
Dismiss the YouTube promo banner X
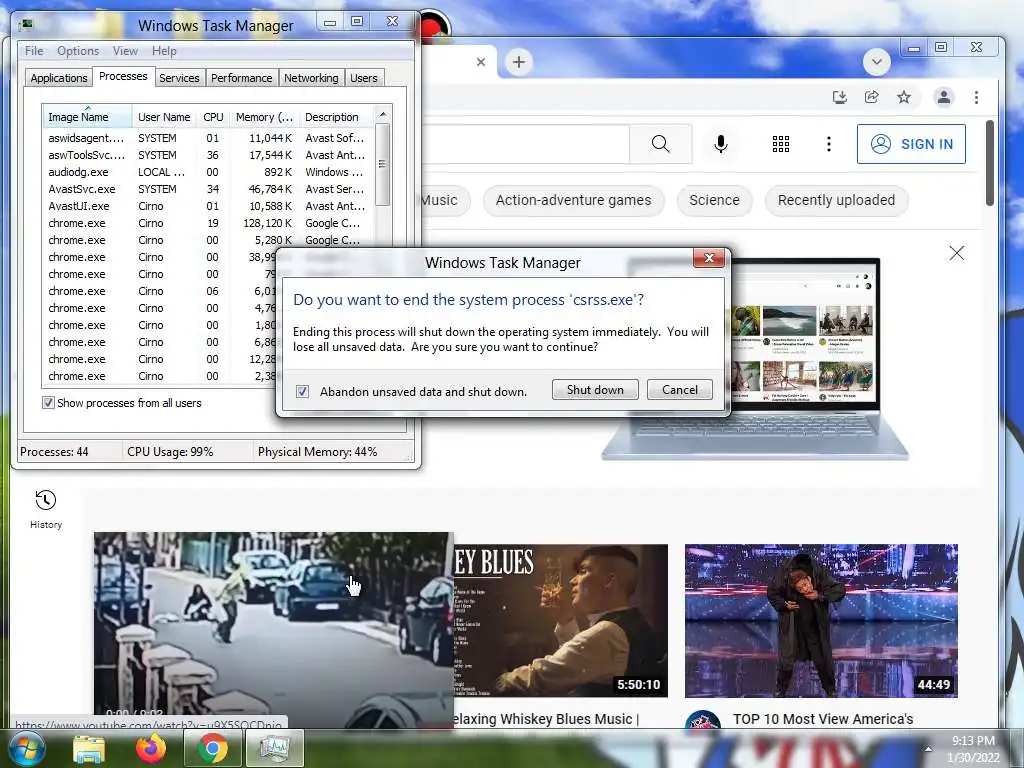[957, 253]
